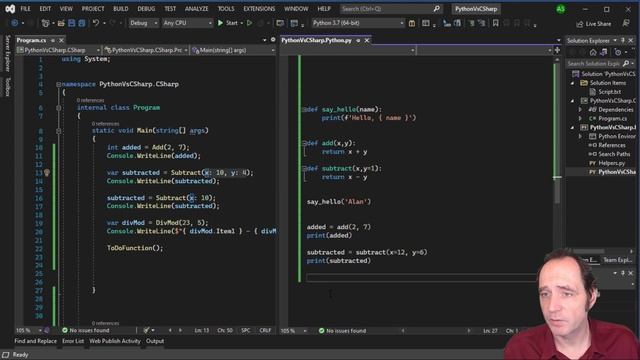Click the Visual Studio logo icon
Viewport: 640px width, 360px height.
pyautogui.click(x=10, y=9)
